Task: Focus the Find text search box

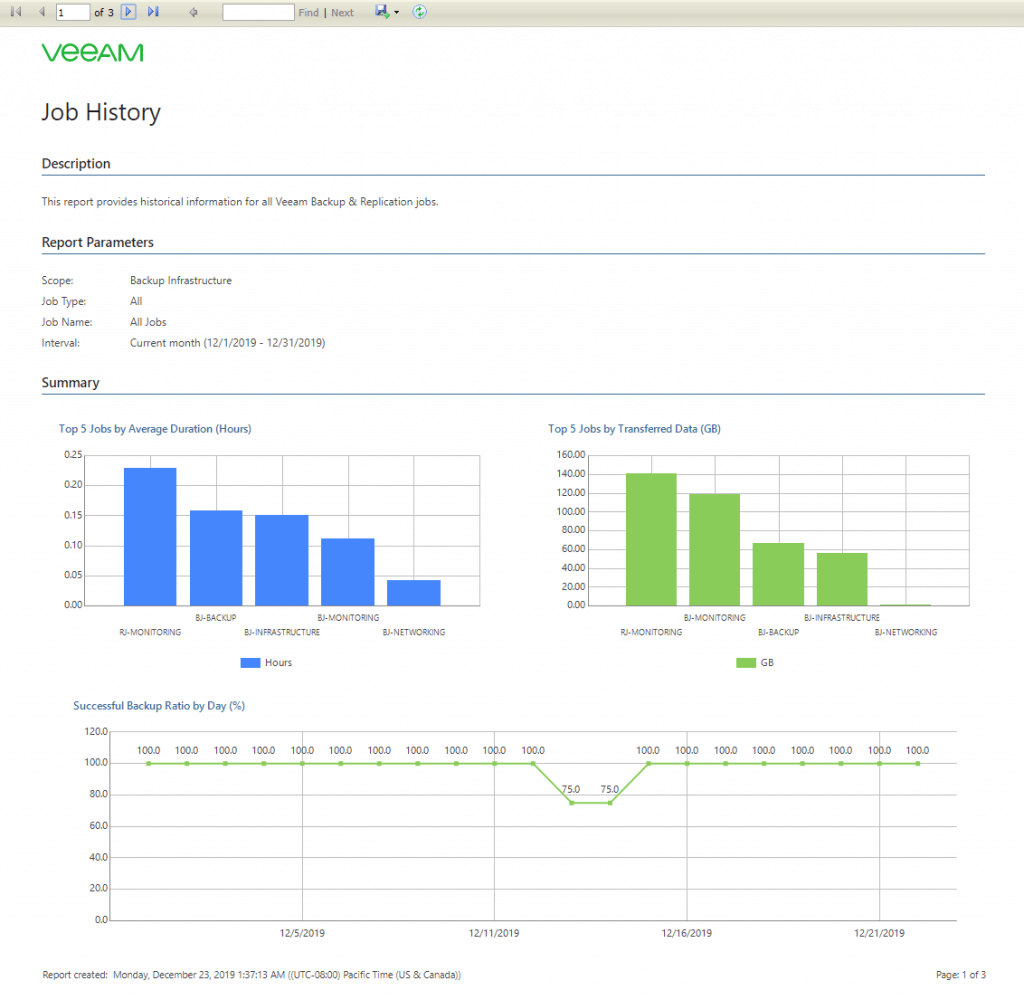Action: coord(258,12)
